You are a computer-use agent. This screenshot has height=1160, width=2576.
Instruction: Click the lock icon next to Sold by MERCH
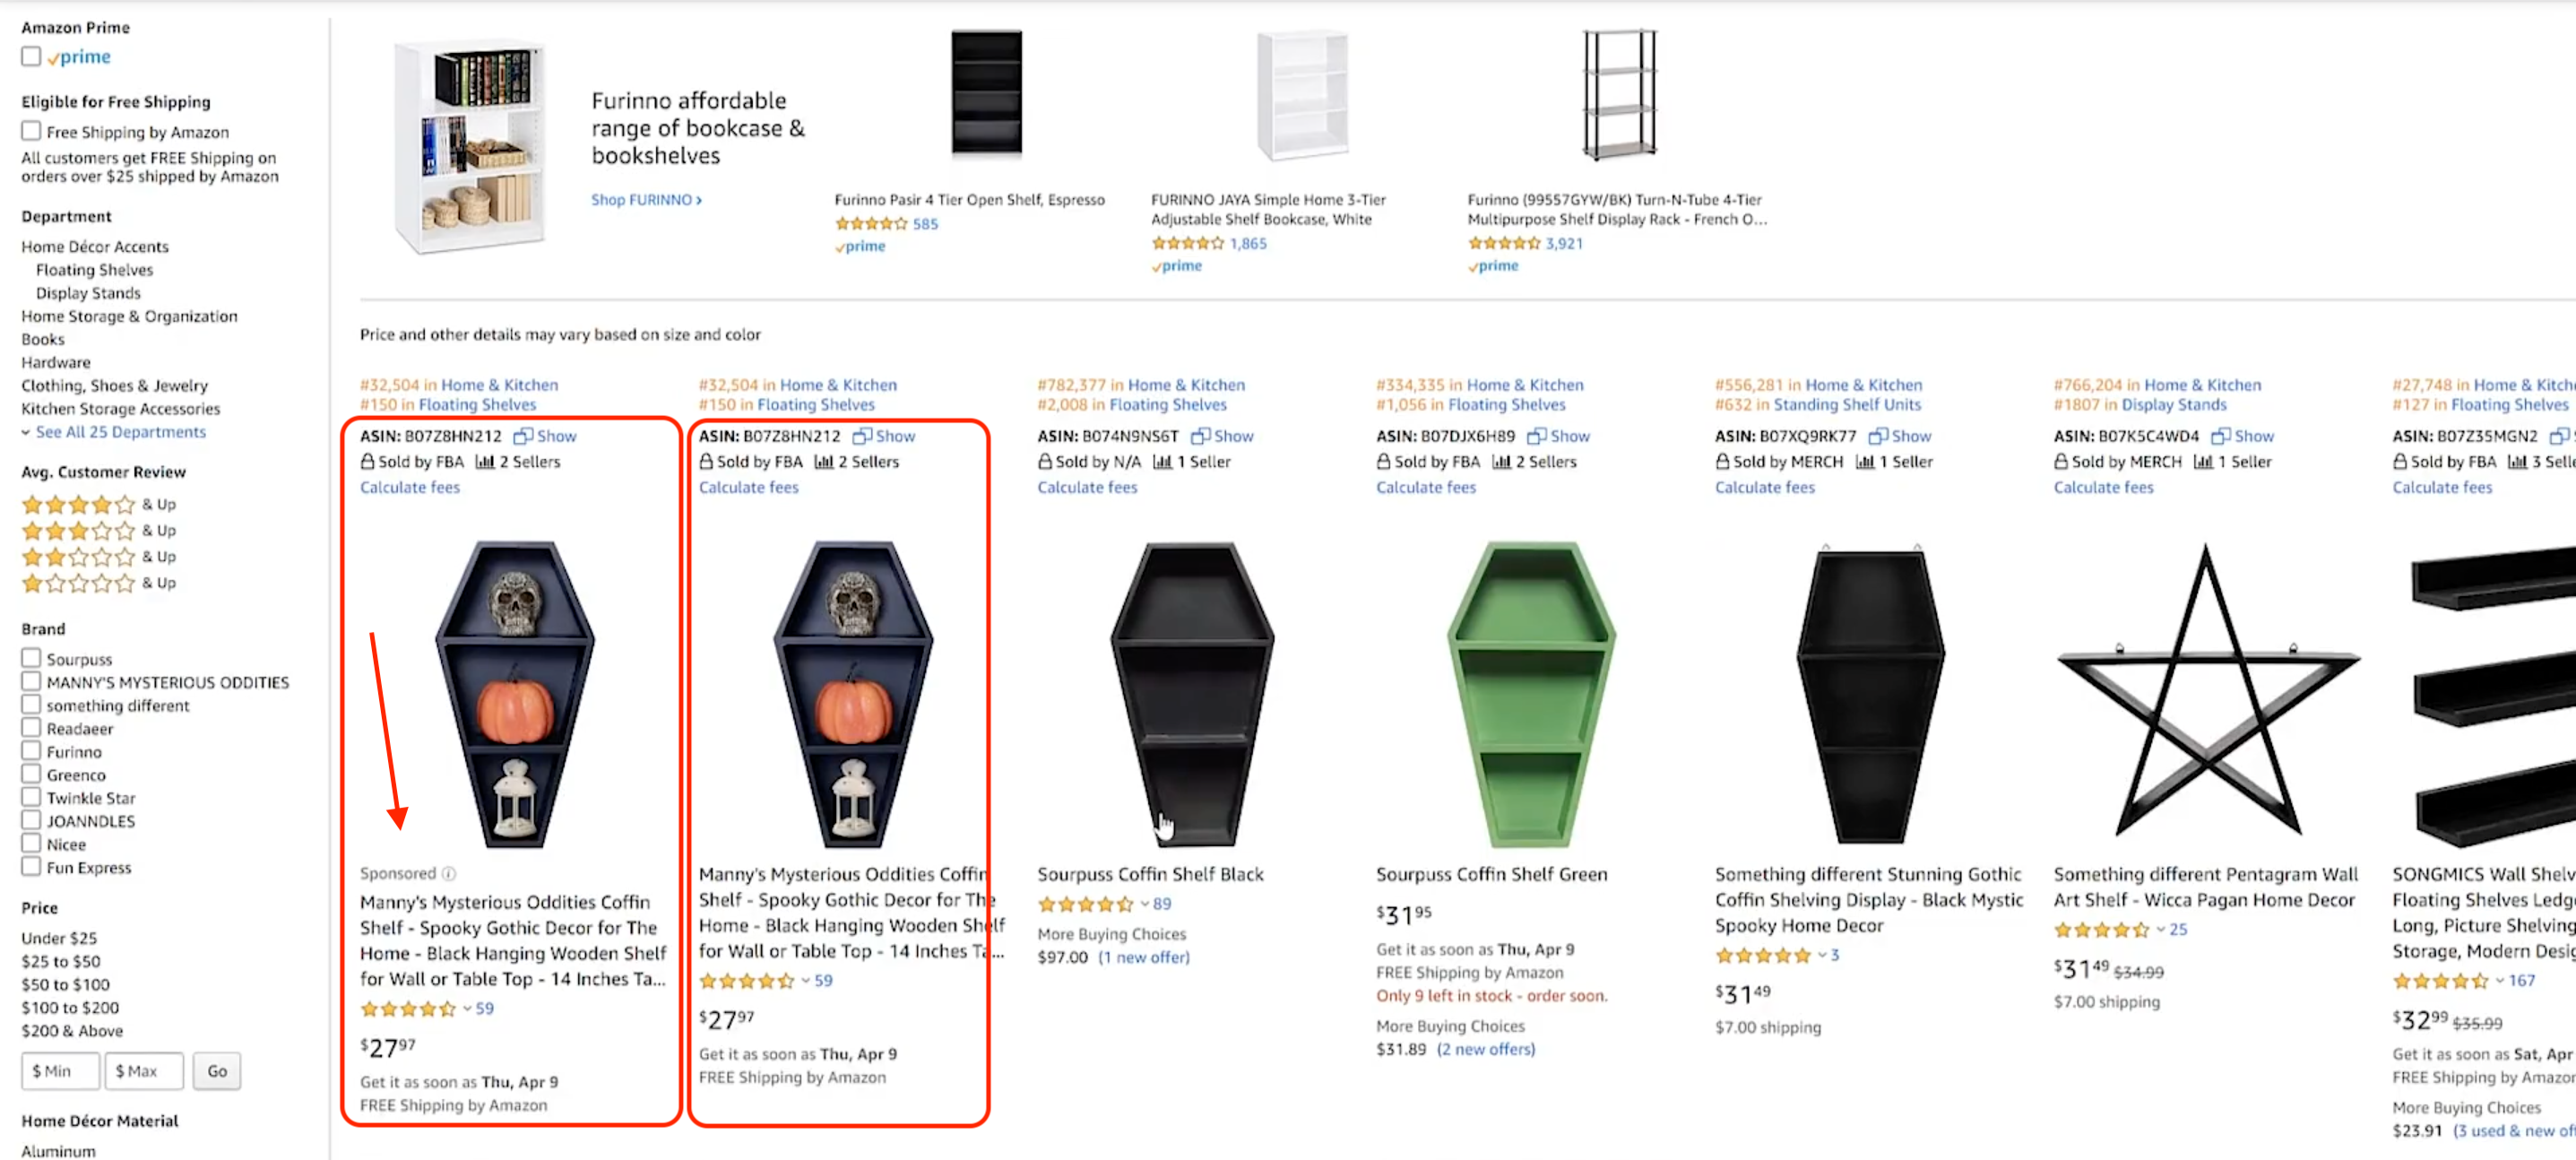[x=1722, y=462]
